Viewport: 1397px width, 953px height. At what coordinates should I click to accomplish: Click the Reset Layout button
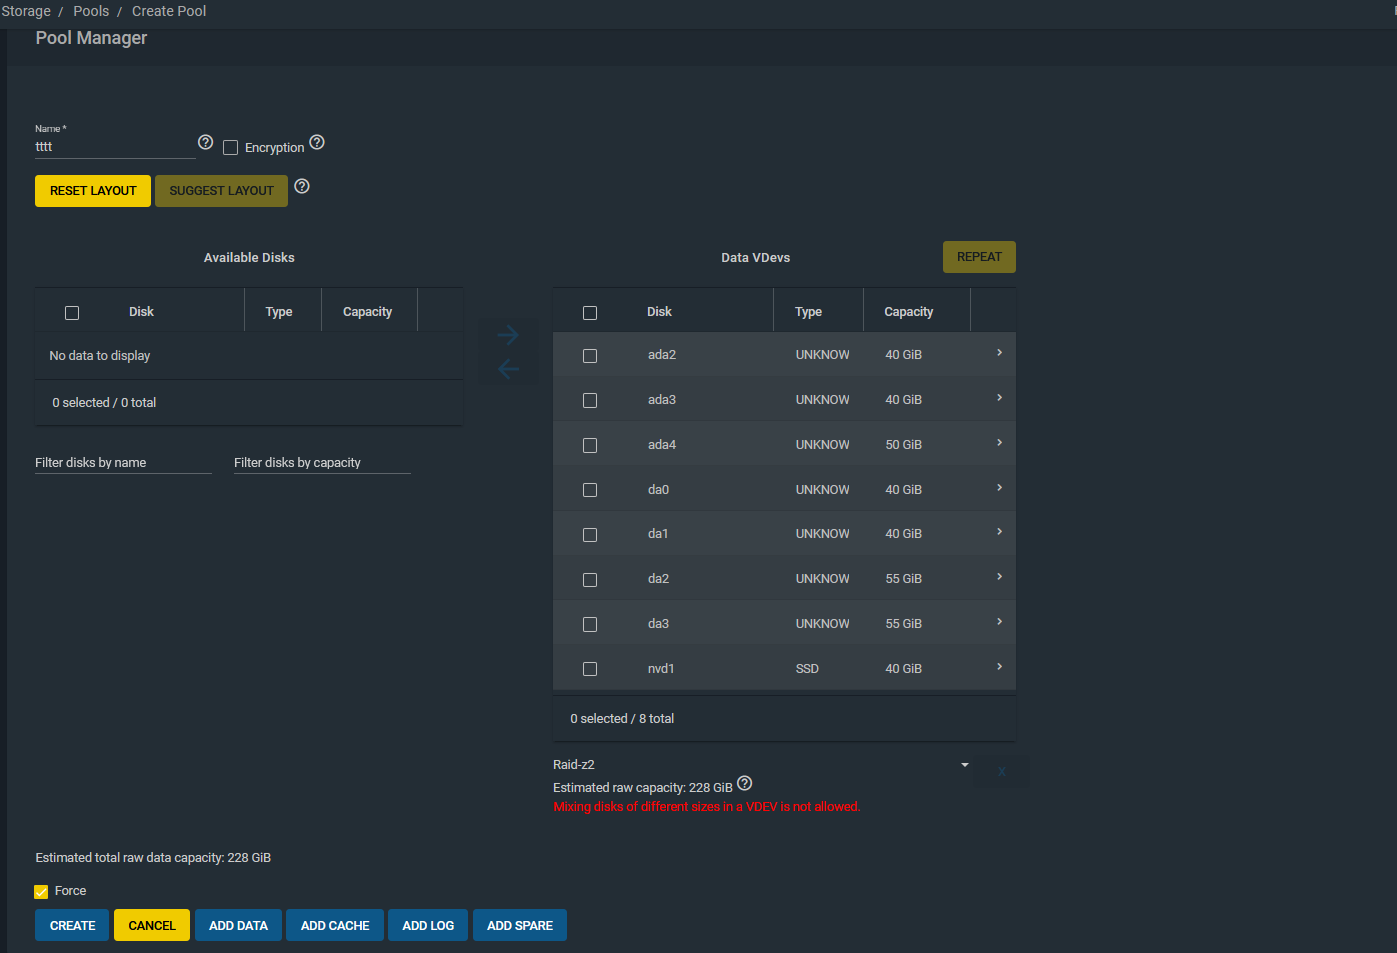[x=93, y=191]
